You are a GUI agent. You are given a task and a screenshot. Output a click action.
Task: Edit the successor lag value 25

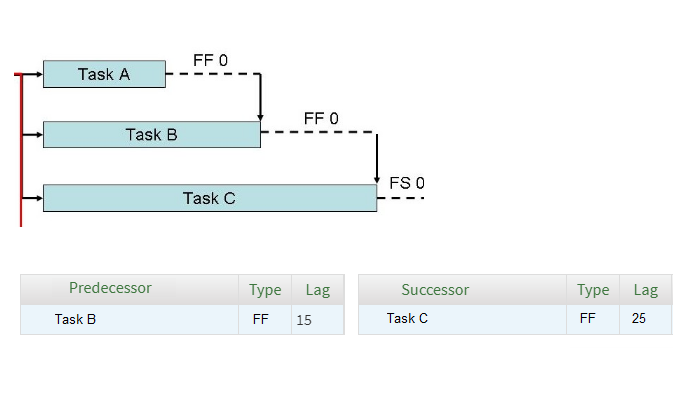click(x=639, y=318)
